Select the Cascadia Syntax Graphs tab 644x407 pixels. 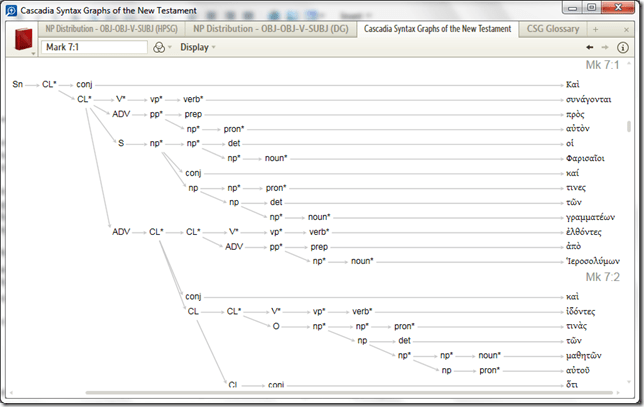(439, 29)
